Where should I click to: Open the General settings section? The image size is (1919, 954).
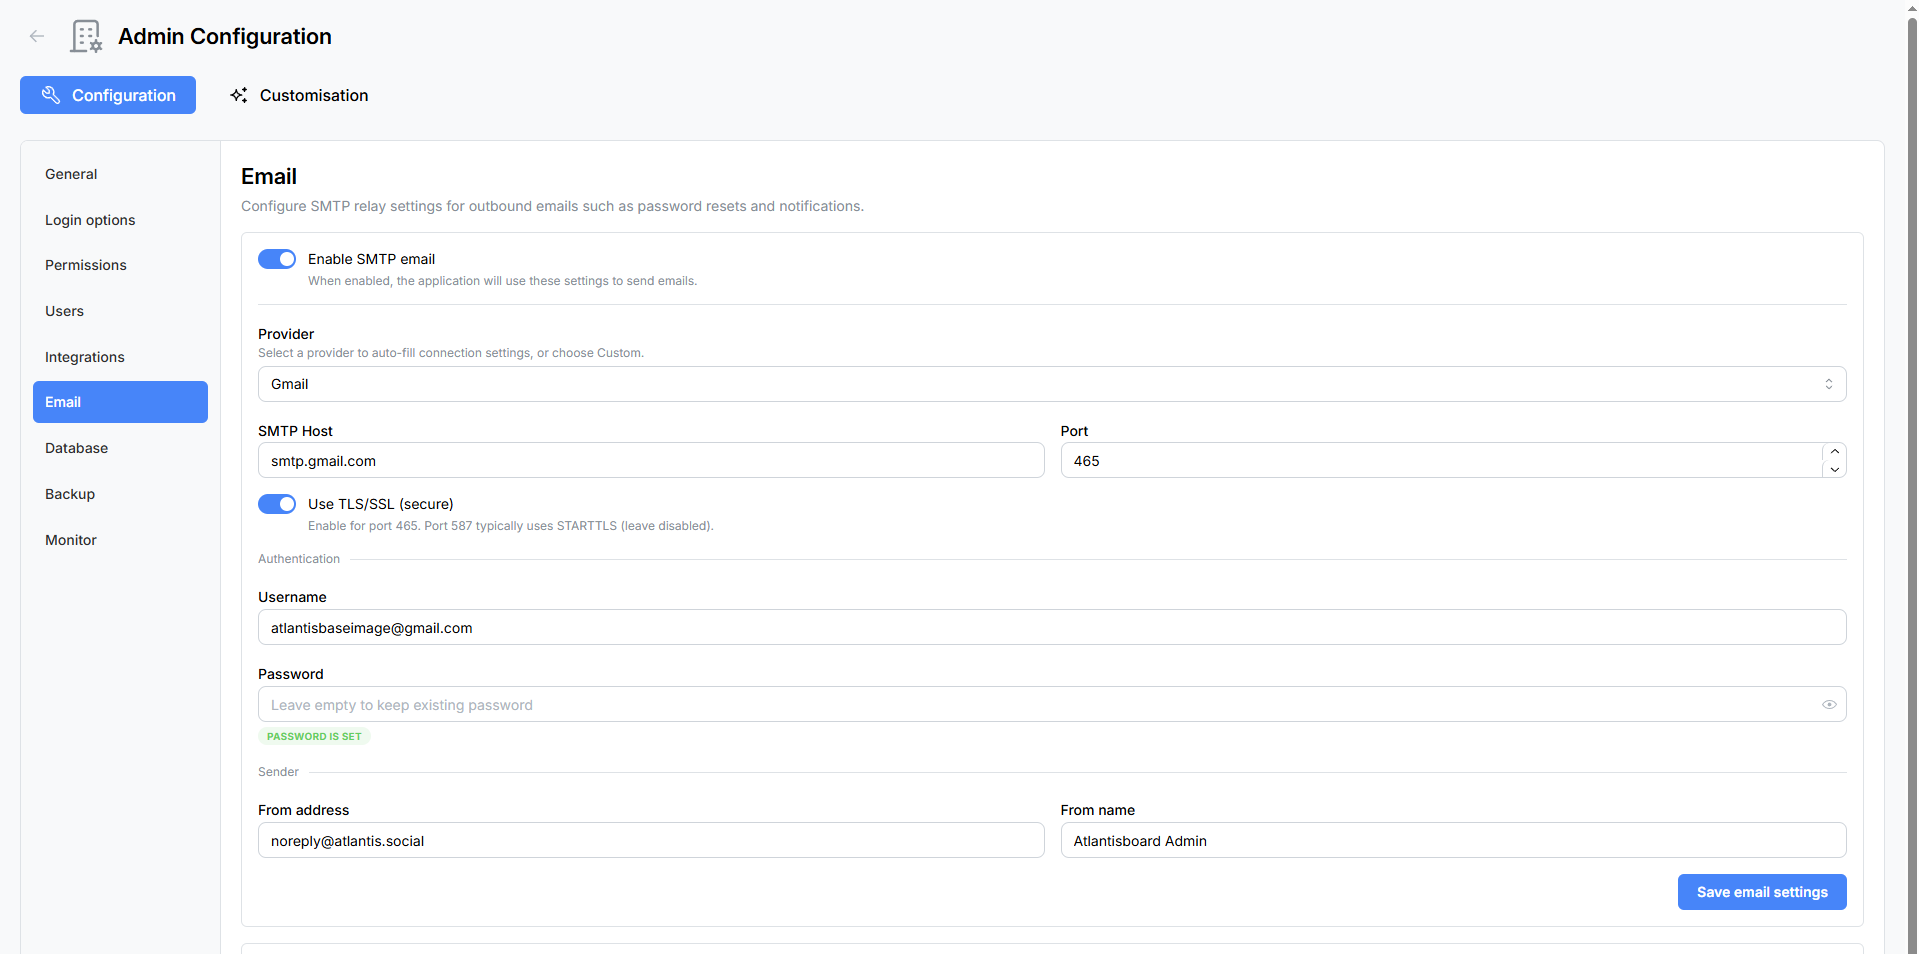pyautogui.click(x=120, y=174)
